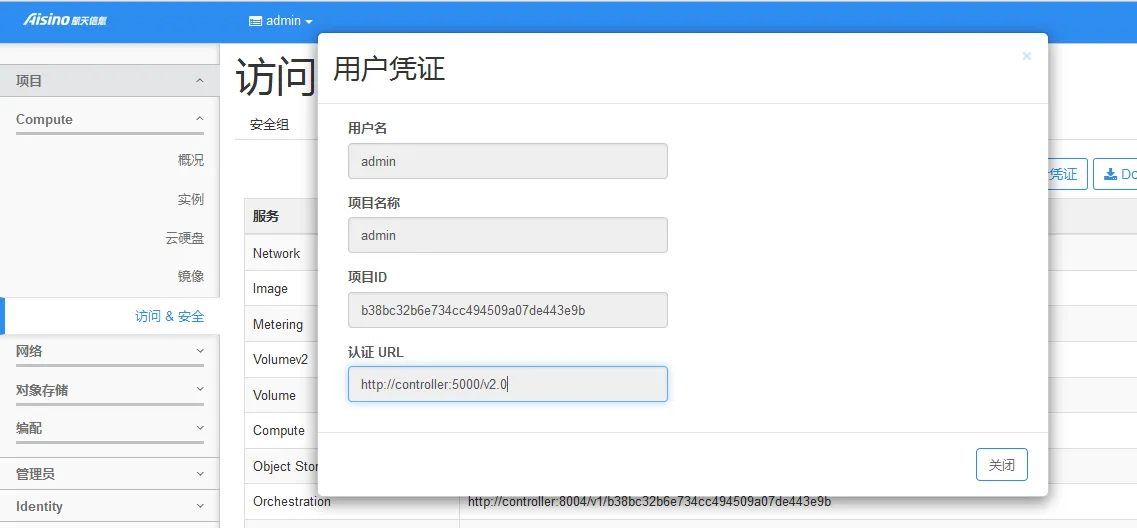Click the Aisino logo
Viewport: 1137px width, 528px height.
65,20
